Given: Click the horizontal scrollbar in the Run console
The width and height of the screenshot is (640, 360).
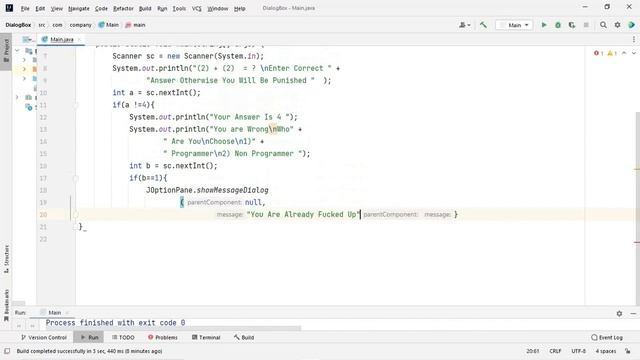Looking at the screenshot, I should click(x=172, y=328).
